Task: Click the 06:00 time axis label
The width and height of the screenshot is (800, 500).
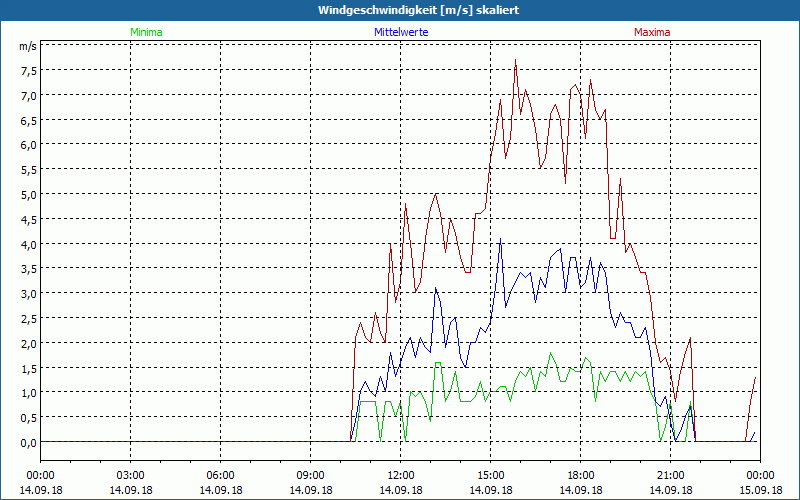Action: point(220,476)
